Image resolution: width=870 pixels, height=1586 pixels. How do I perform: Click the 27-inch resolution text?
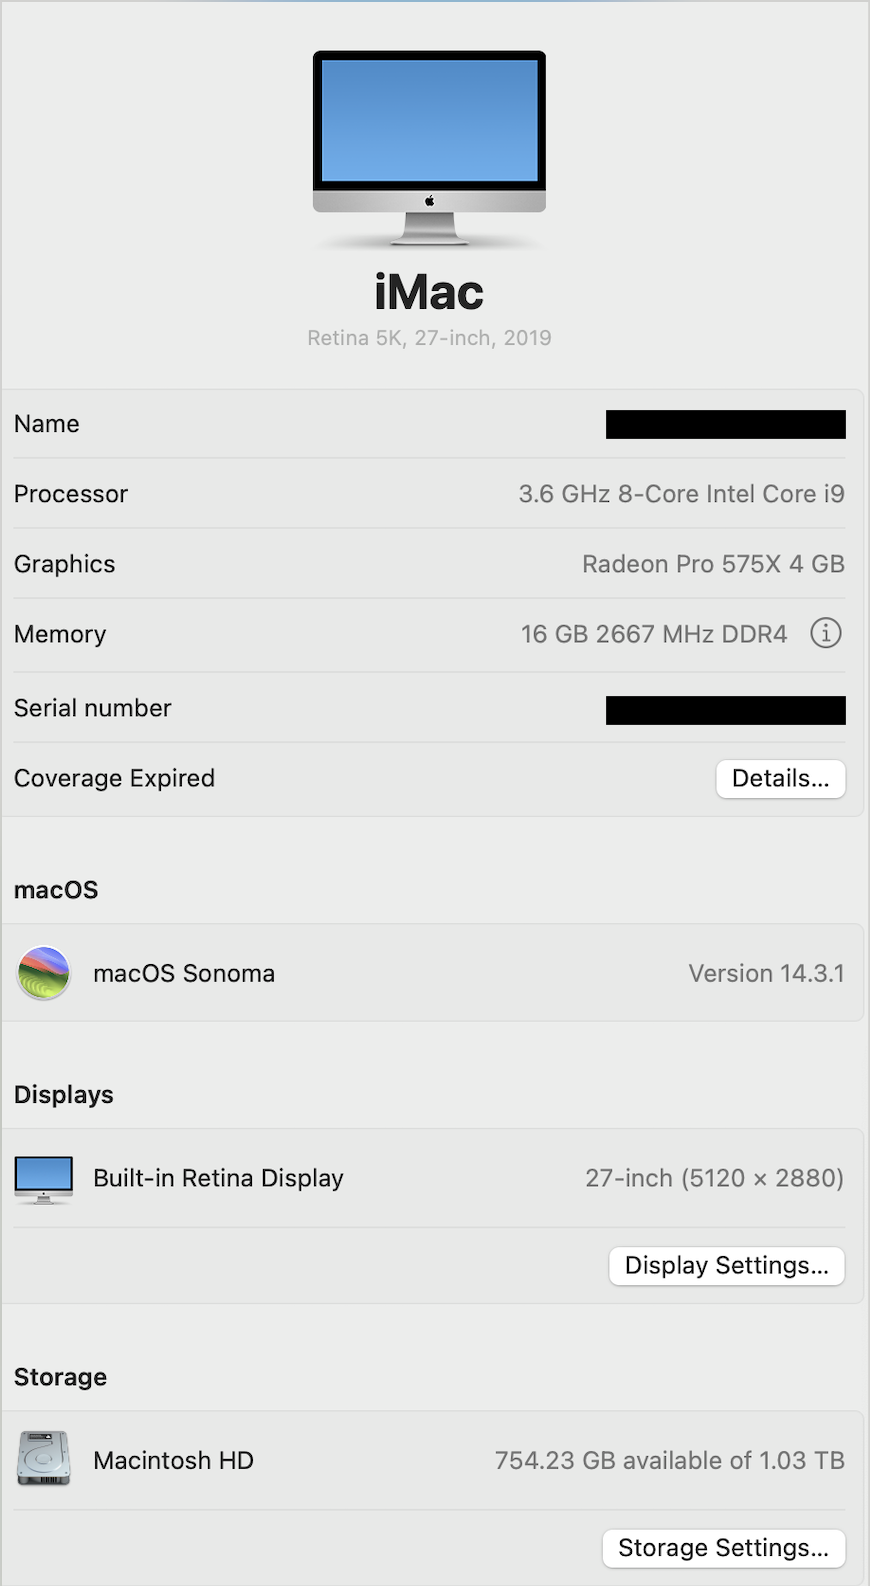[714, 1178]
